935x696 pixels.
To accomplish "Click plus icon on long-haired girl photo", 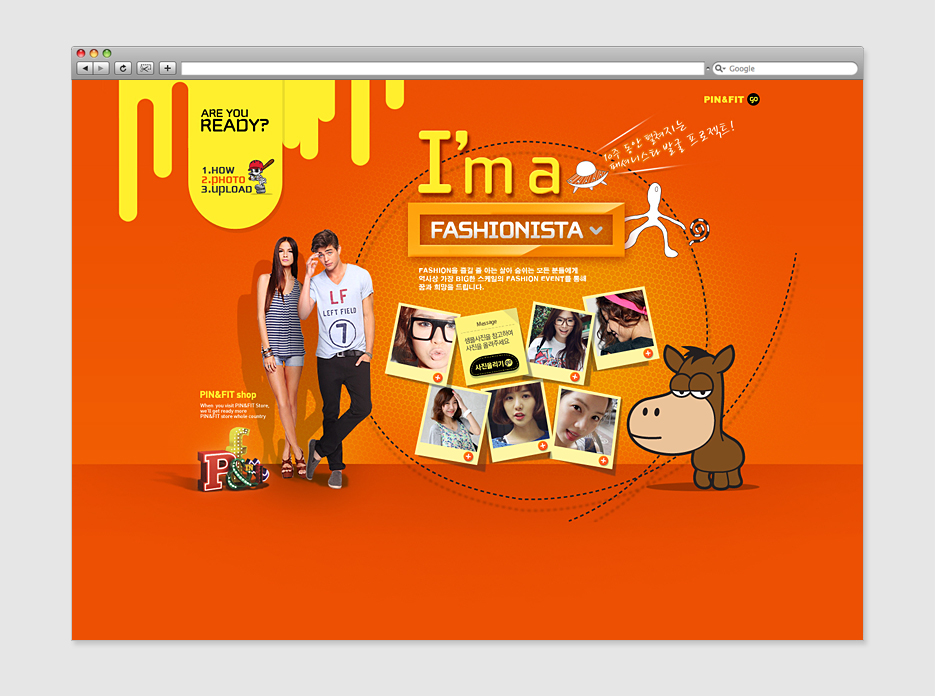I will [x=575, y=376].
